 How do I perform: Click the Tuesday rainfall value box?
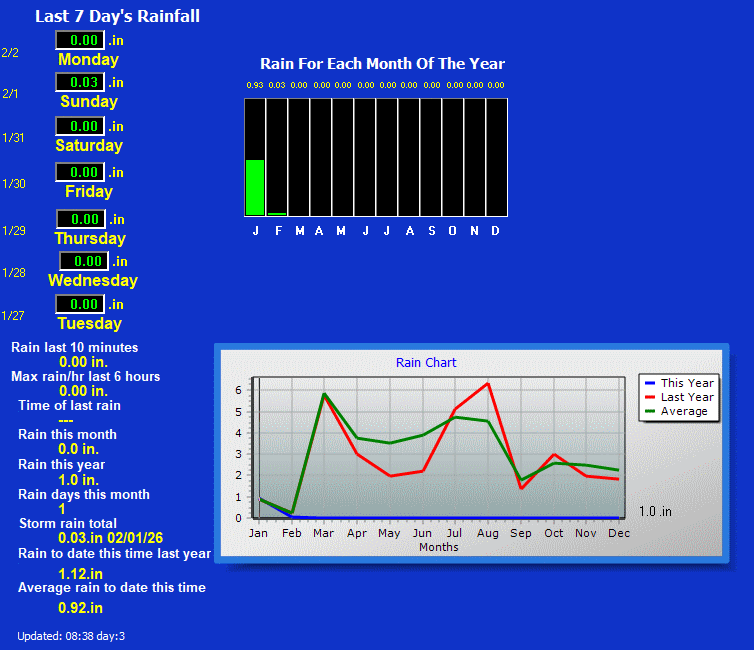click(x=80, y=304)
